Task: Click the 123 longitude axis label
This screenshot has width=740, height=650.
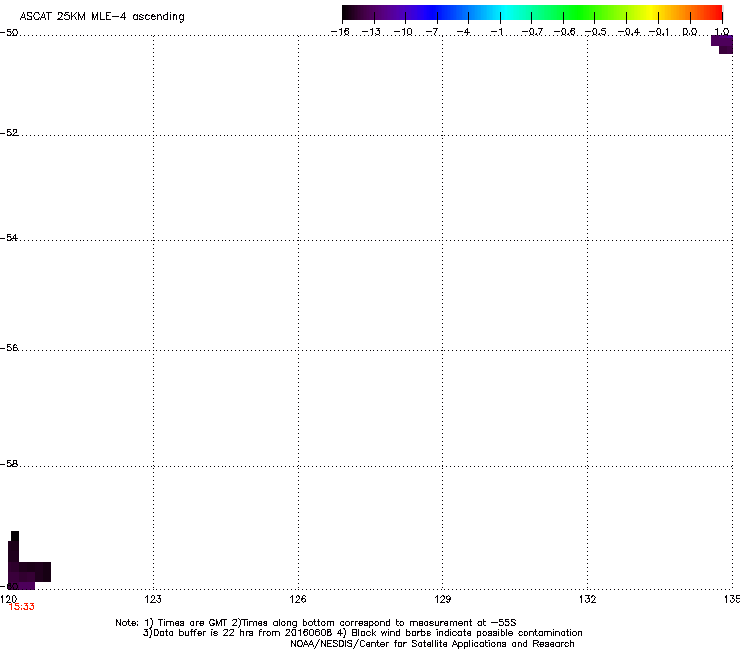Action: pyautogui.click(x=153, y=599)
